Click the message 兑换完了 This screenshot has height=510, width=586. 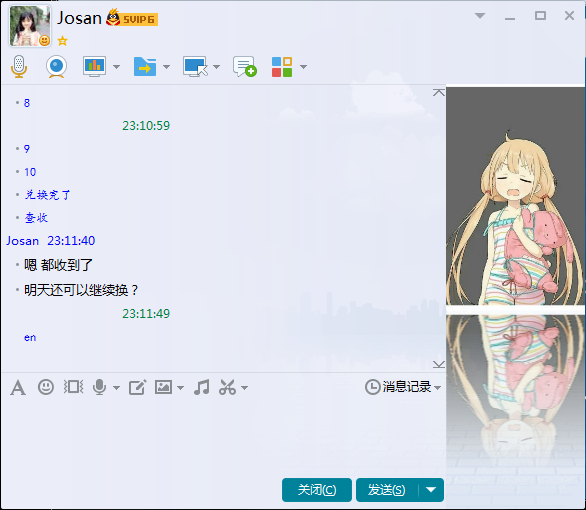(x=47, y=195)
